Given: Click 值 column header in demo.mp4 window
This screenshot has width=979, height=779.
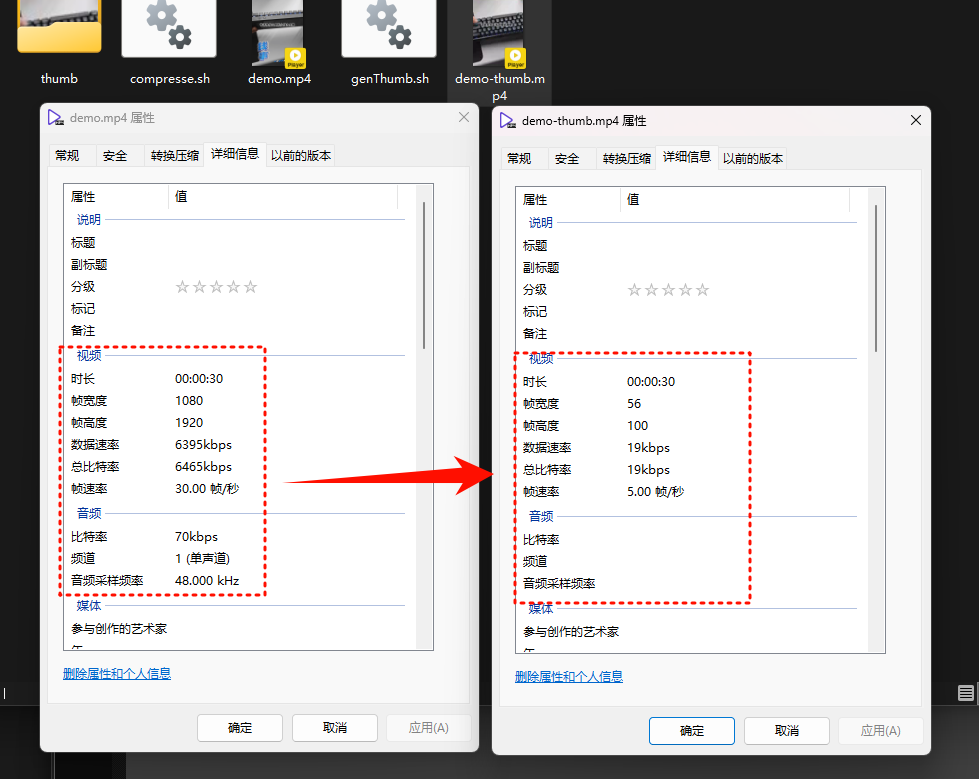Looking at the screenshot, I should [283, 197].
